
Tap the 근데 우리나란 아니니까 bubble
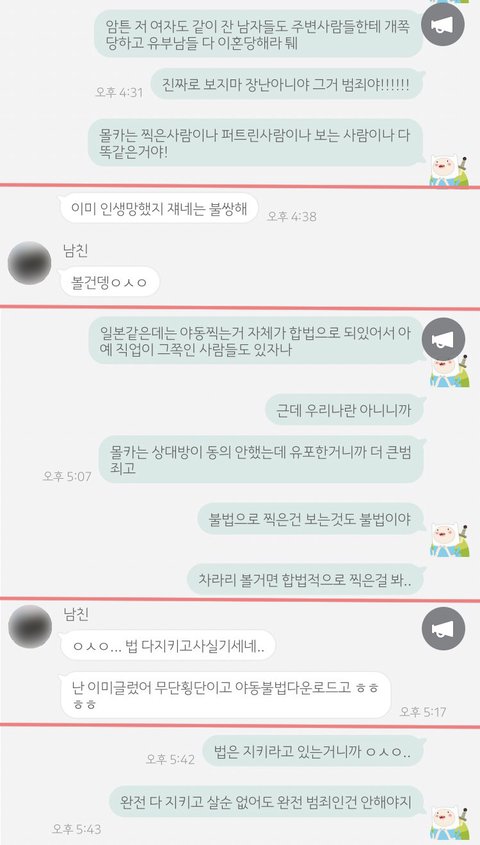pos(345,410)
